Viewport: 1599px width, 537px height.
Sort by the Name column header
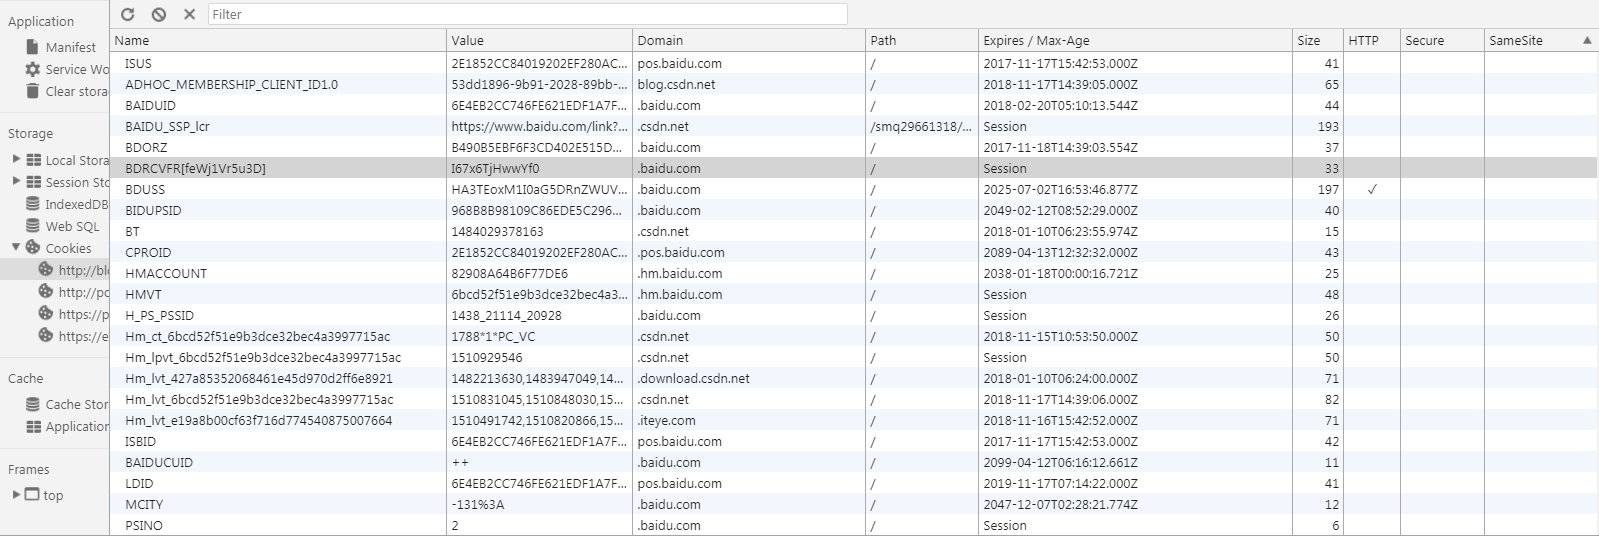click(277, 40)
